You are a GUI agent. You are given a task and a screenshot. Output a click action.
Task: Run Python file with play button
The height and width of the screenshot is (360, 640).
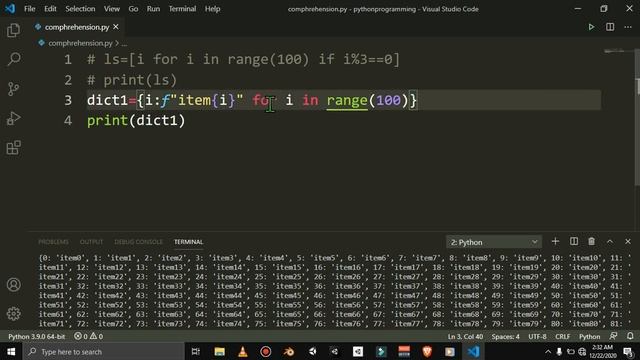[x=591, y=27]
